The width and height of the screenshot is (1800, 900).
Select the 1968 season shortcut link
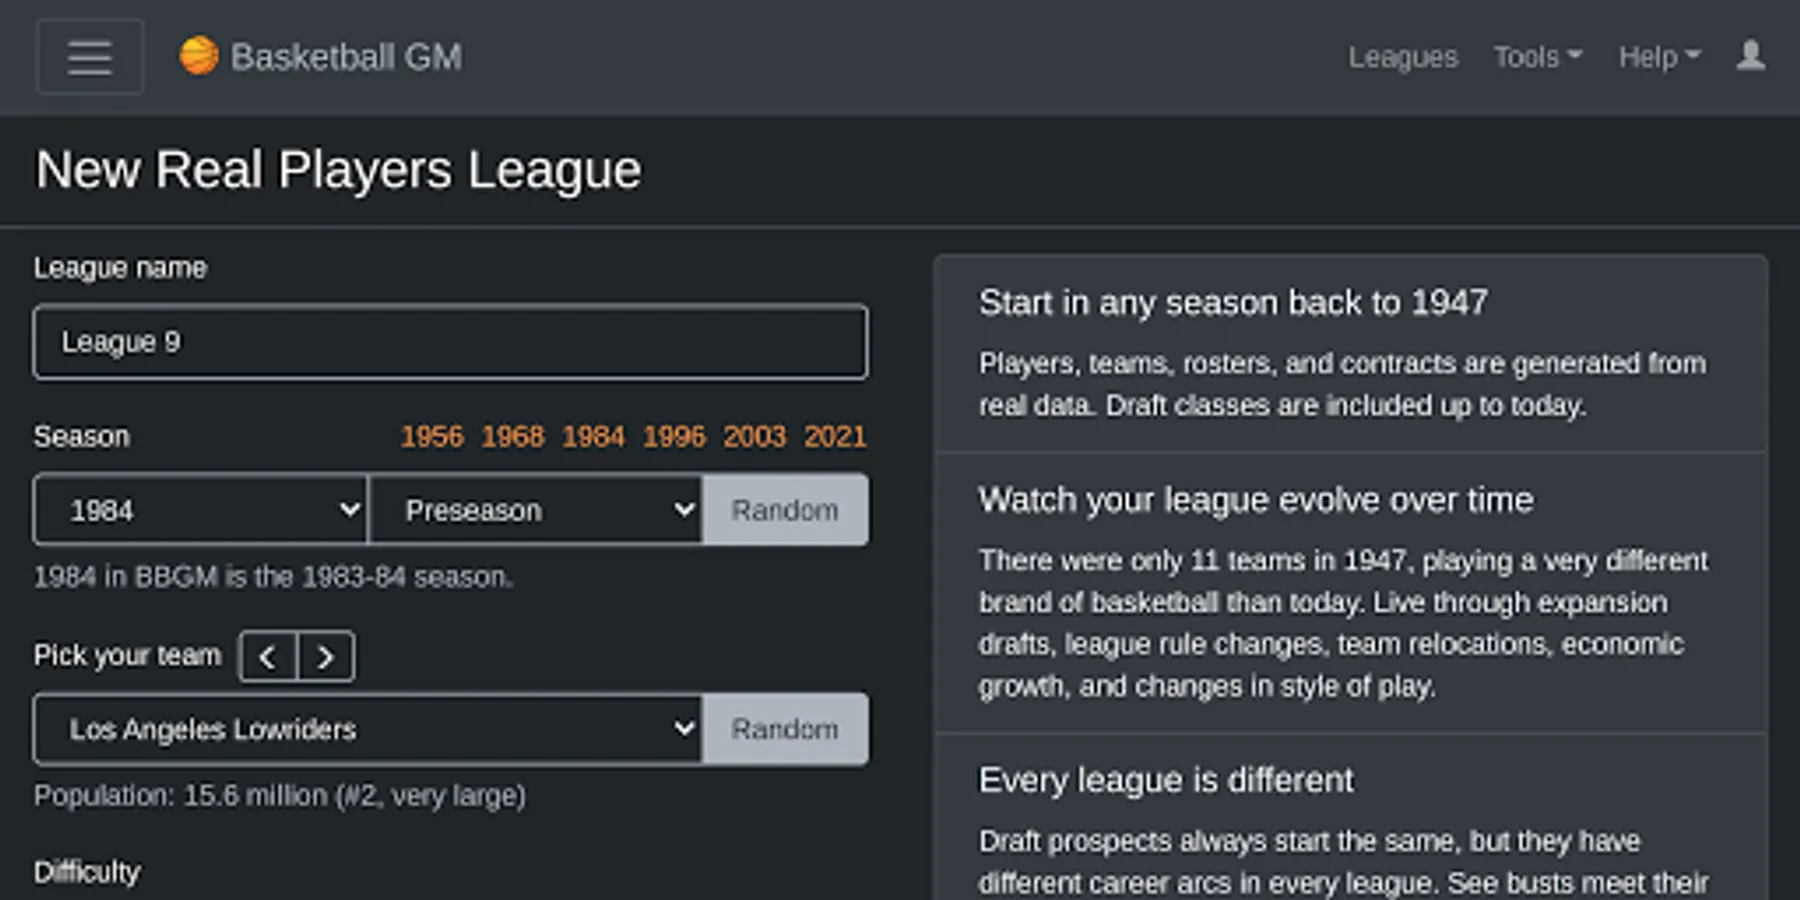click(x=513, y=437)
